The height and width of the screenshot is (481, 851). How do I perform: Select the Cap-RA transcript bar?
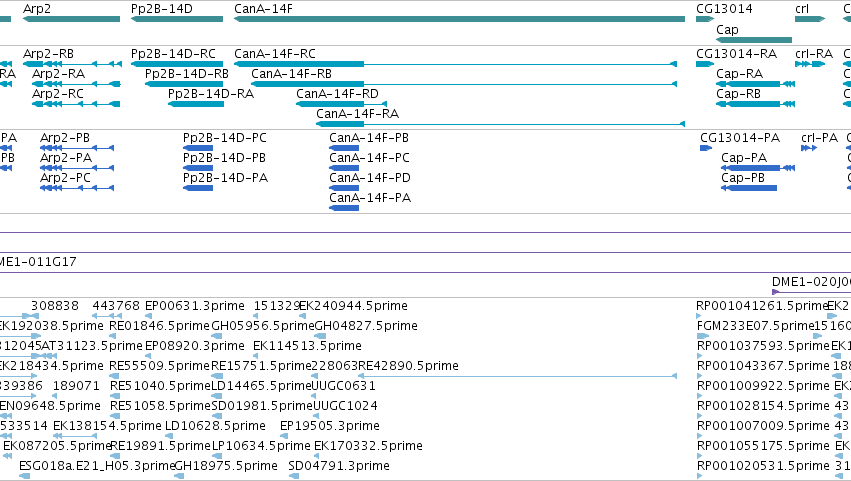tap(755, 84)
